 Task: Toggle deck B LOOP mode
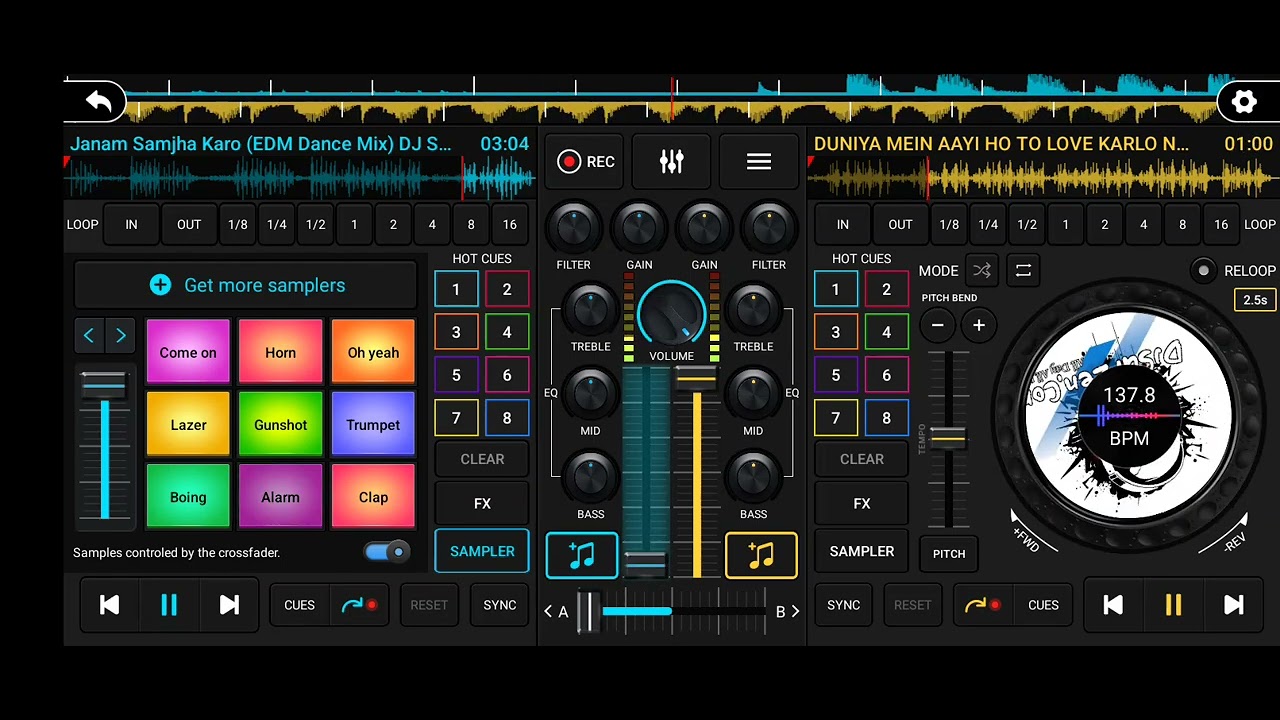pos(1260,225)
